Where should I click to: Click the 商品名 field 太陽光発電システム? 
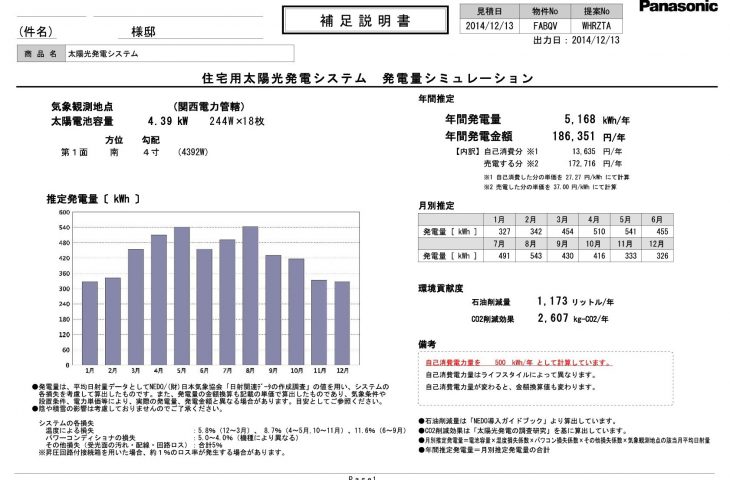(180, 53)
